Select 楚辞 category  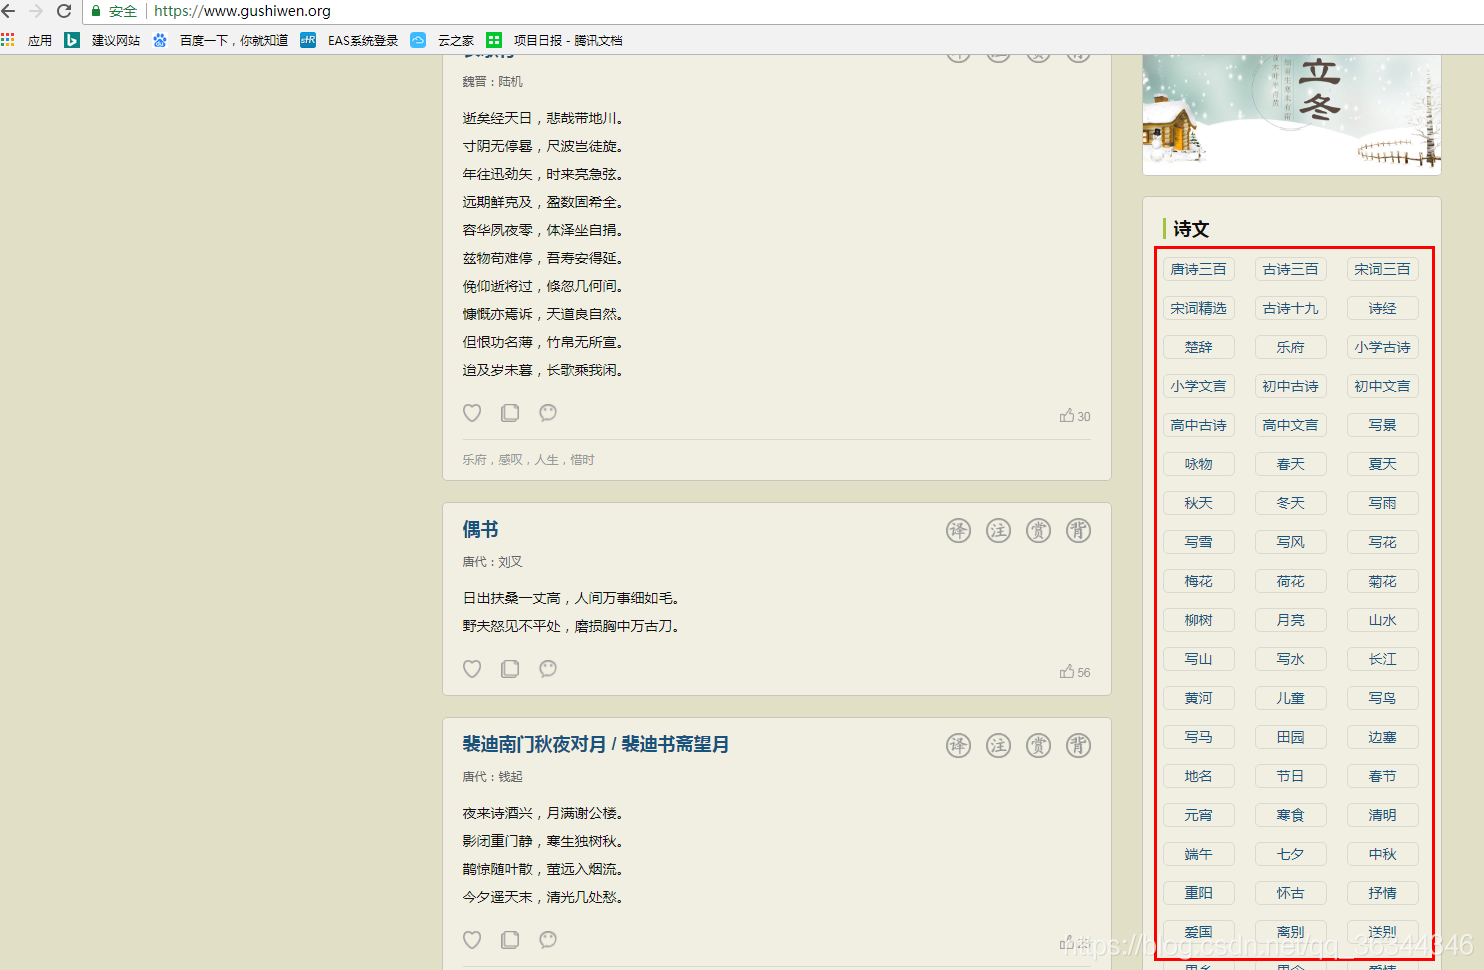tap(1199, 347)
